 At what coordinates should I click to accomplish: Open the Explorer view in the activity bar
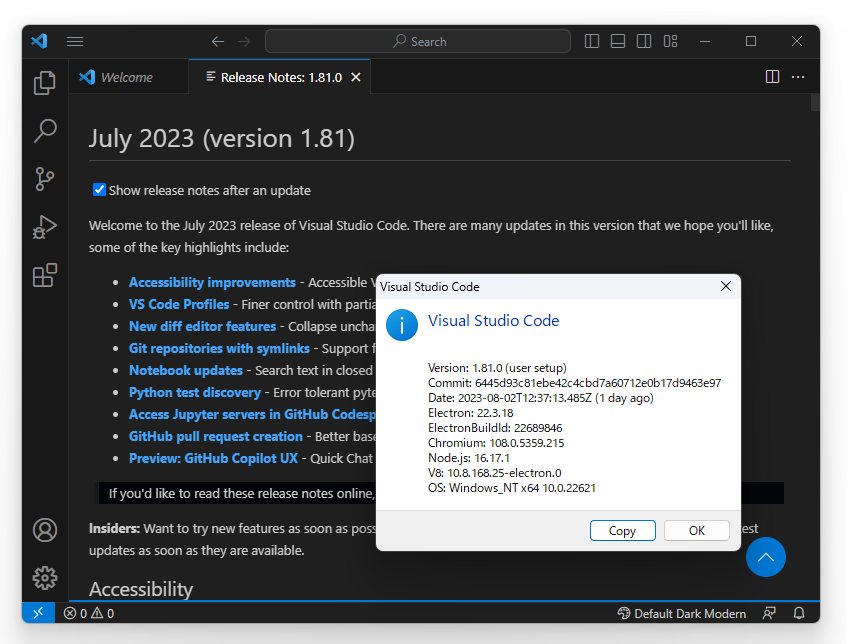[44, 83]
